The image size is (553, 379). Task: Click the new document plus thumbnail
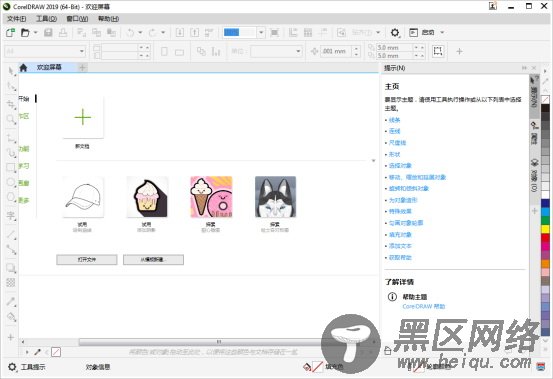point(83,117)
